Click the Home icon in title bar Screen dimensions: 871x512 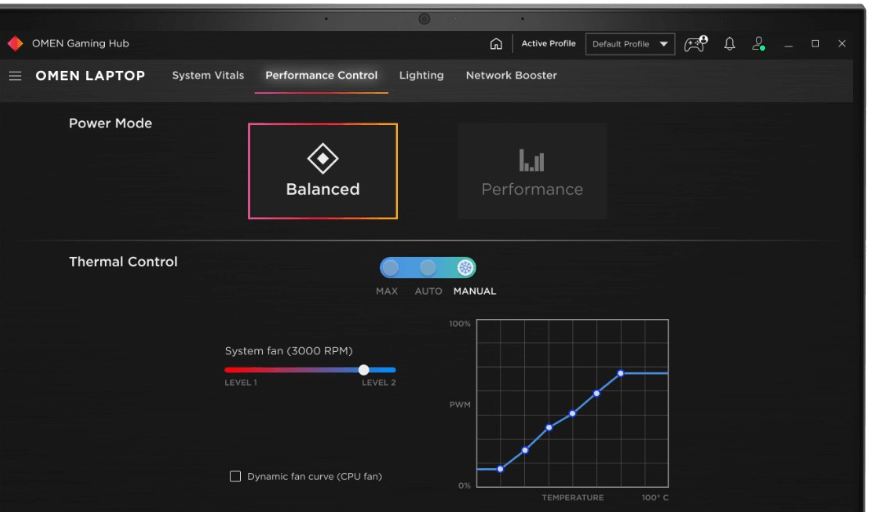(496, 44)
